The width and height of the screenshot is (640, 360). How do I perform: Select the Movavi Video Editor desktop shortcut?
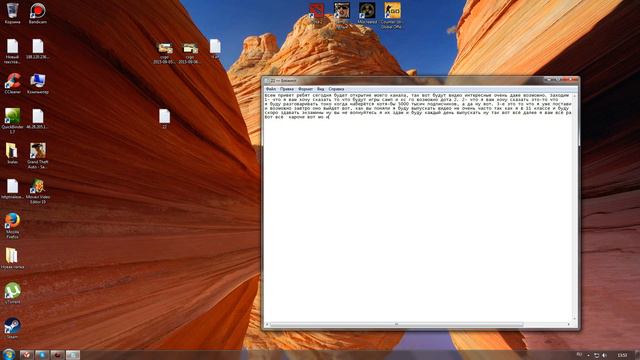pyautogui.click(x=38, y=191)
